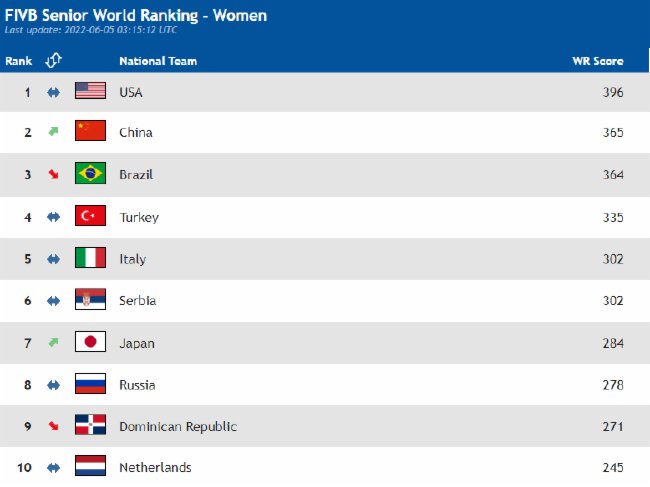Image resolution: width=650 pixels, height=487 pixels.
Task: Click the Russia flag icon
Action: coord(90,383)
